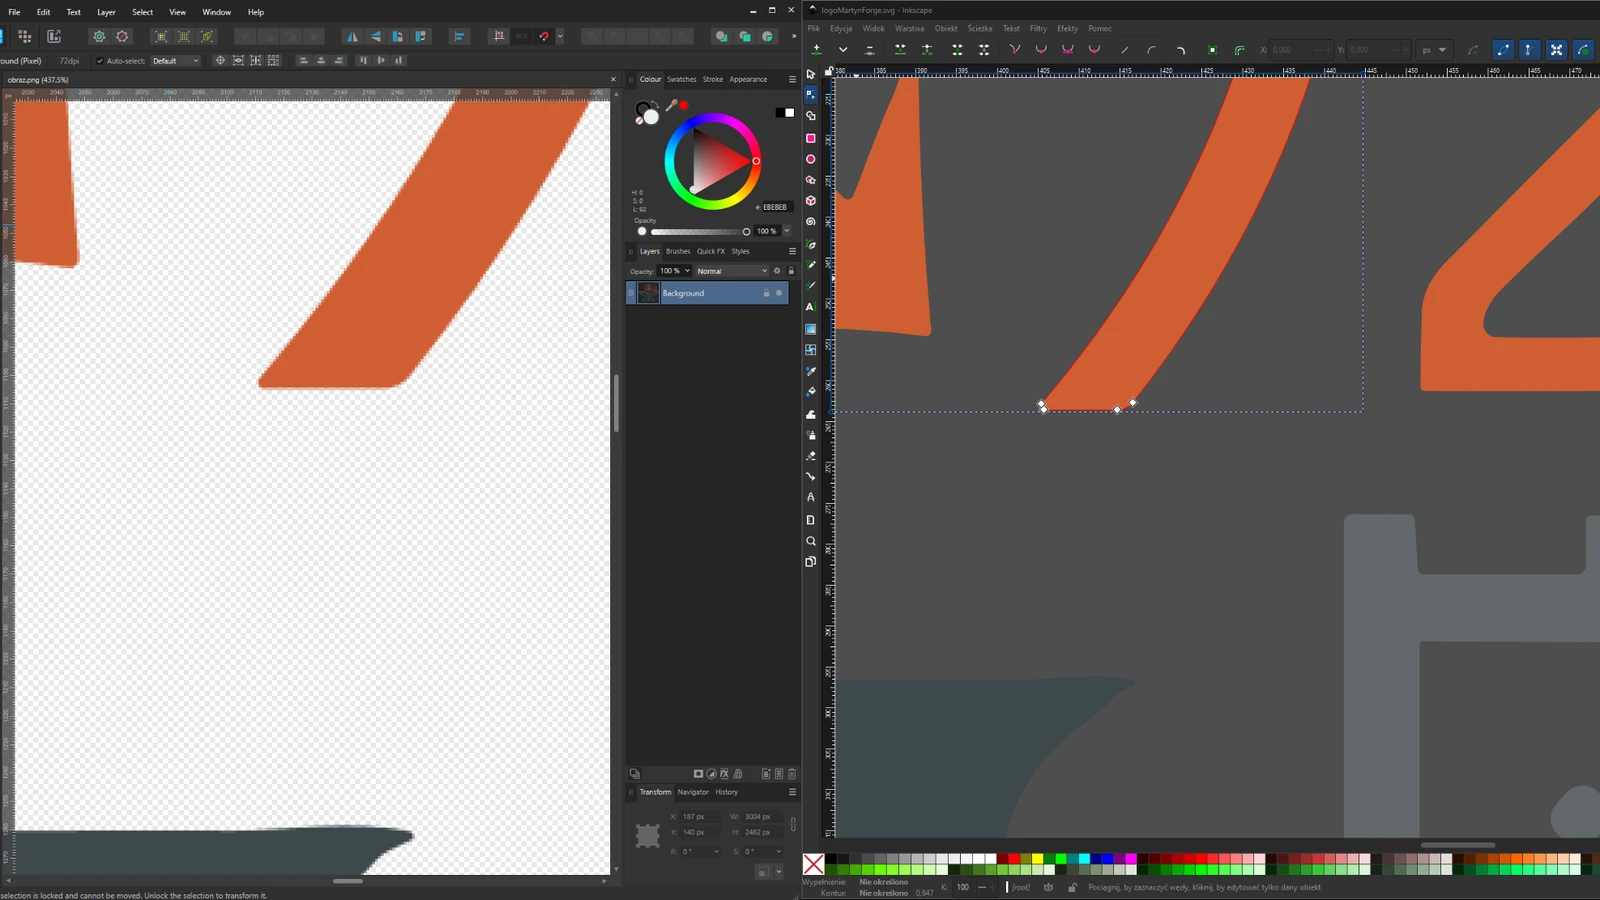Viewport: 1600px width, 900px height.
Task: Click Mask Layer icon in Layers panel
Action: (698, 774)
